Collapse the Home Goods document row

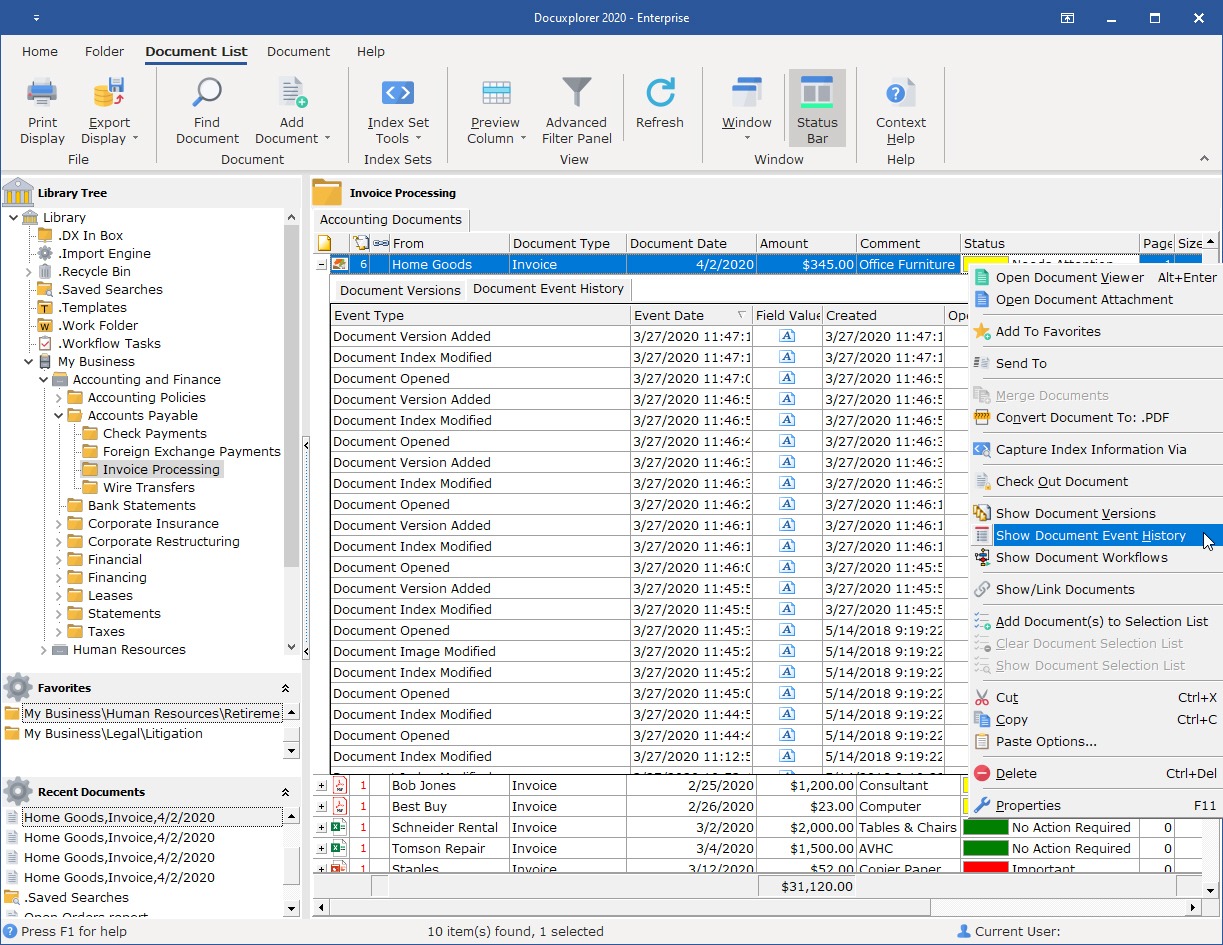(322, 265)
